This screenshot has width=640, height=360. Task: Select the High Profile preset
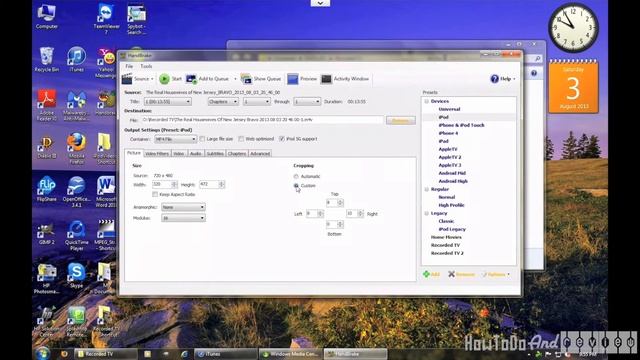(x=451, y=205)
